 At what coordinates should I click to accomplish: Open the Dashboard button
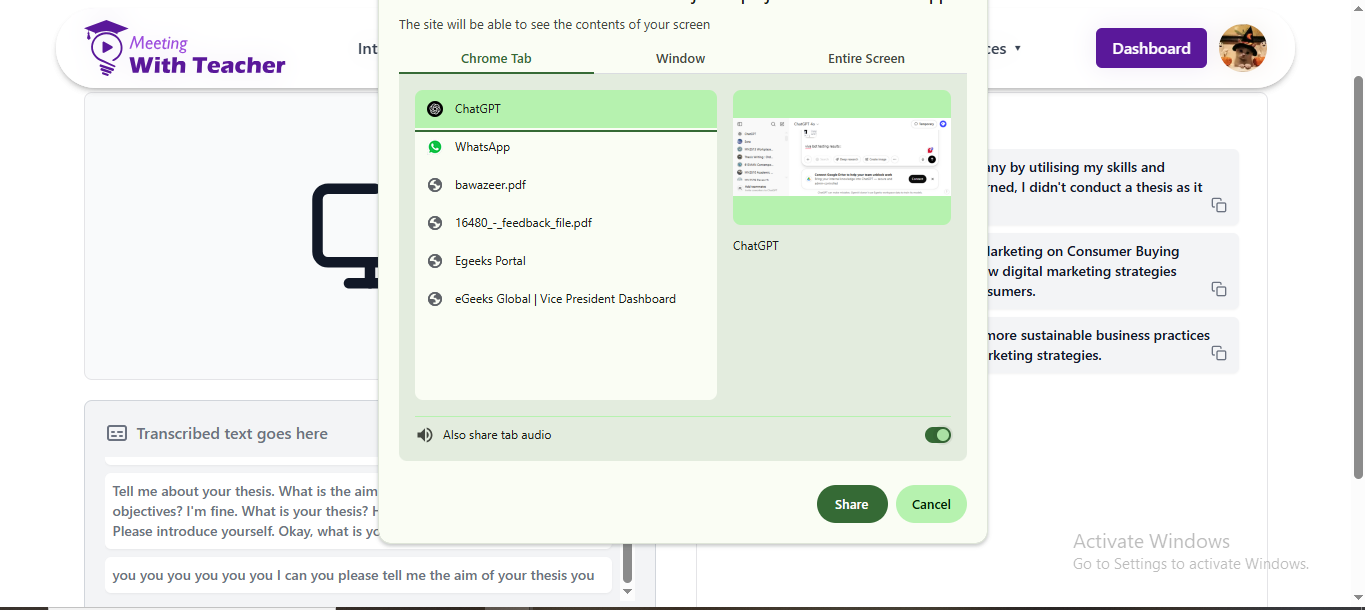1151,48
